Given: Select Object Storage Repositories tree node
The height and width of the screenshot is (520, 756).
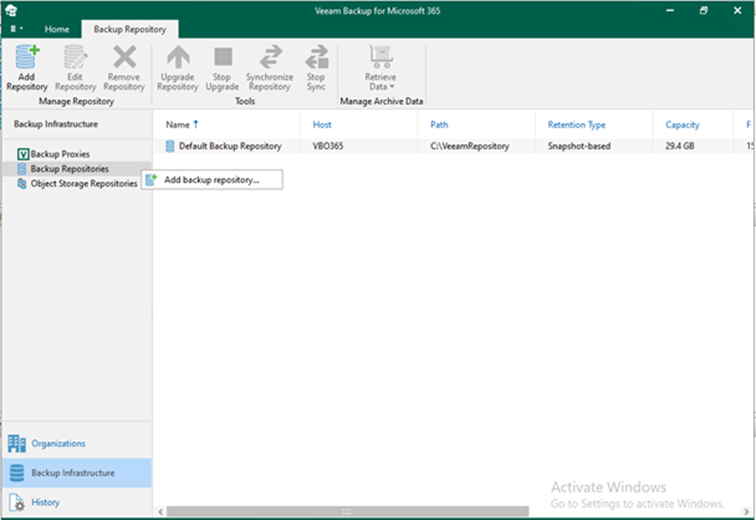Looking at the screenshot, I should click(x=84, y=184).
